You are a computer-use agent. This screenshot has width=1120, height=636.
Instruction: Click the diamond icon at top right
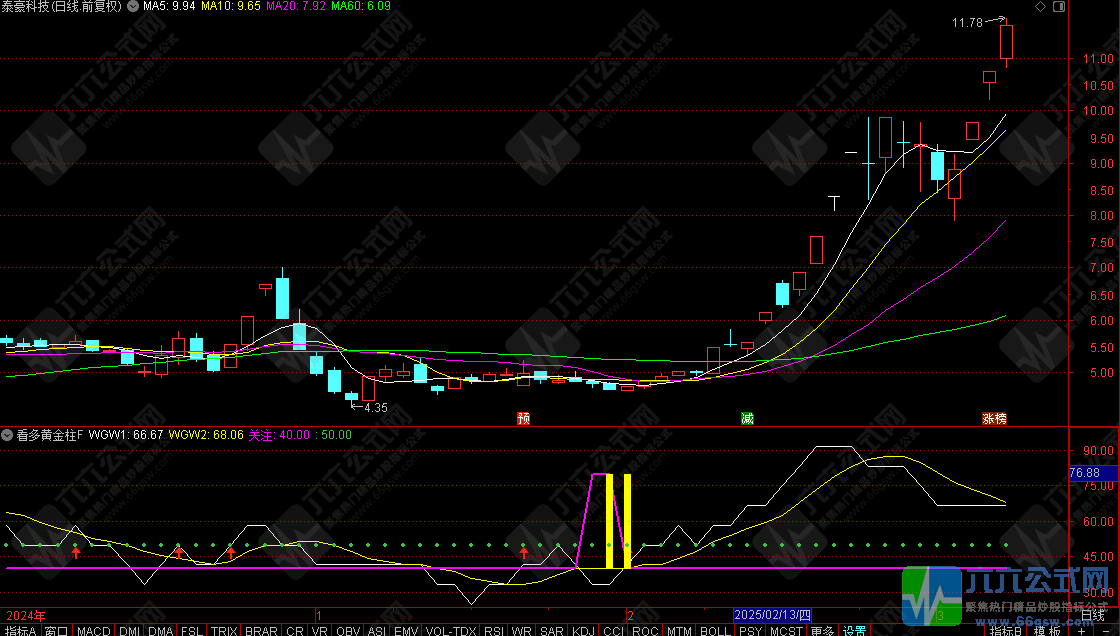pos(1041,6)
